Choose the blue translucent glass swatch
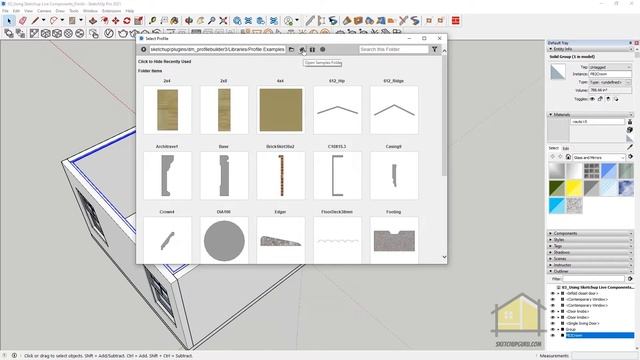640x360 pixels. (609, 171)
